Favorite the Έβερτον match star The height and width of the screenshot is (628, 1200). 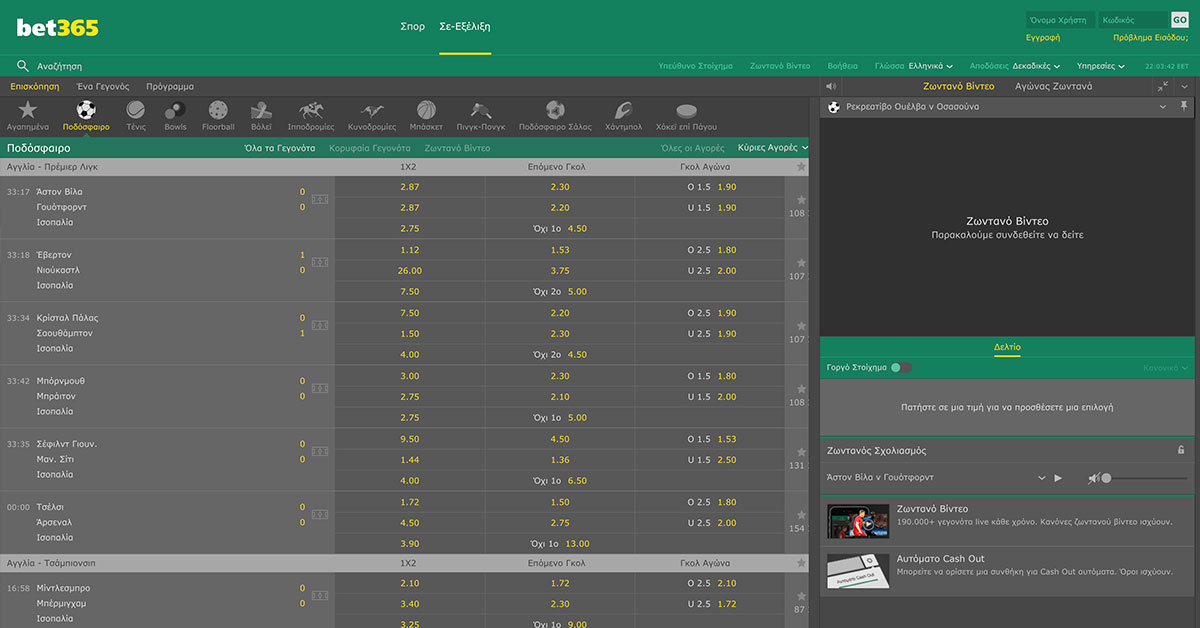tap(800, 263)
